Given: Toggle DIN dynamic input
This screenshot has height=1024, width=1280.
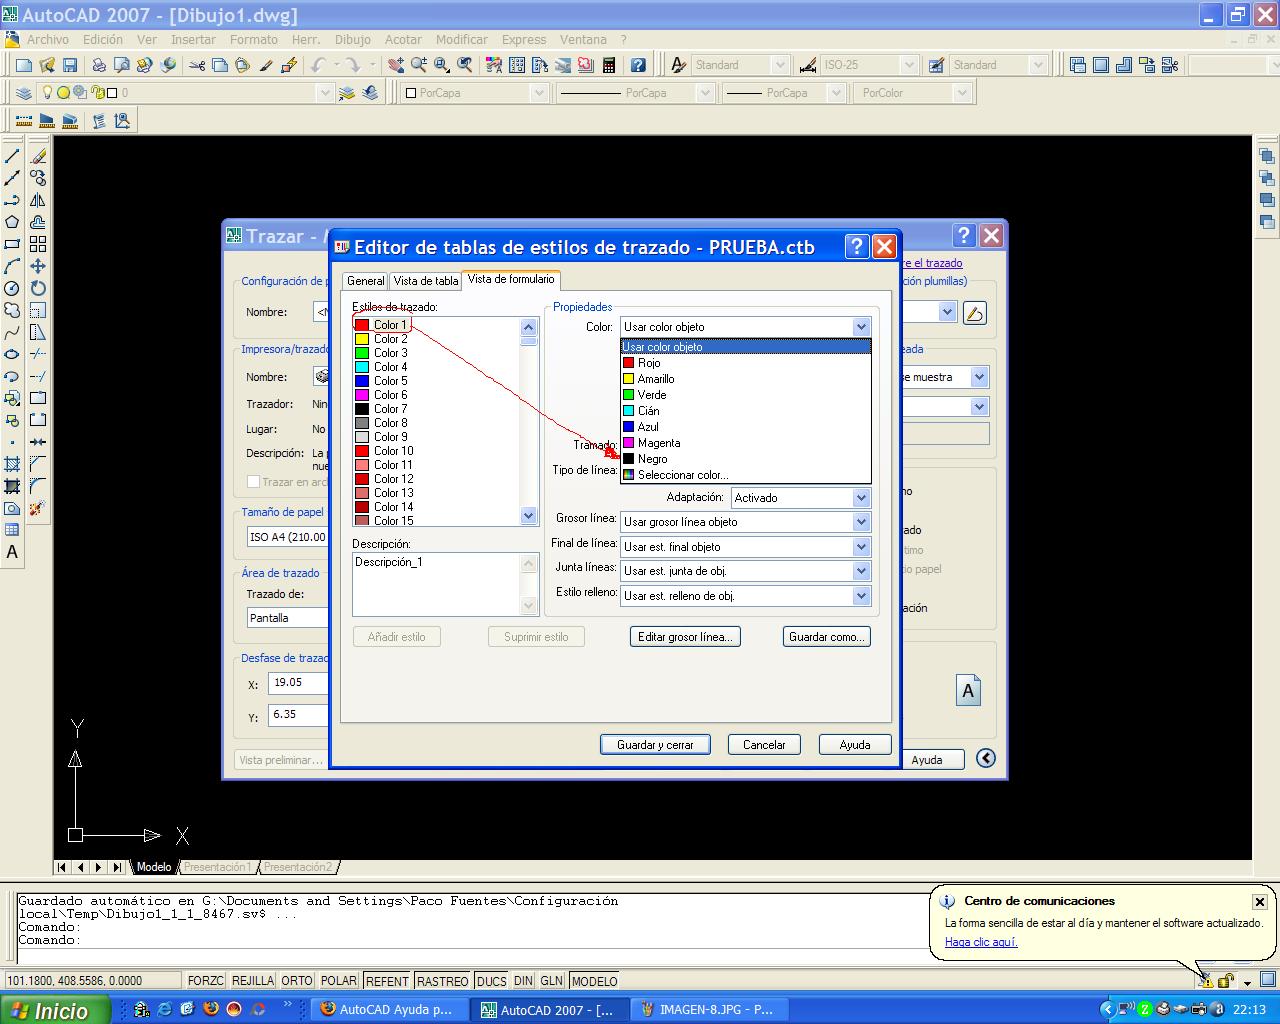Looking at the screenshot, I should [x=523, y=981].
